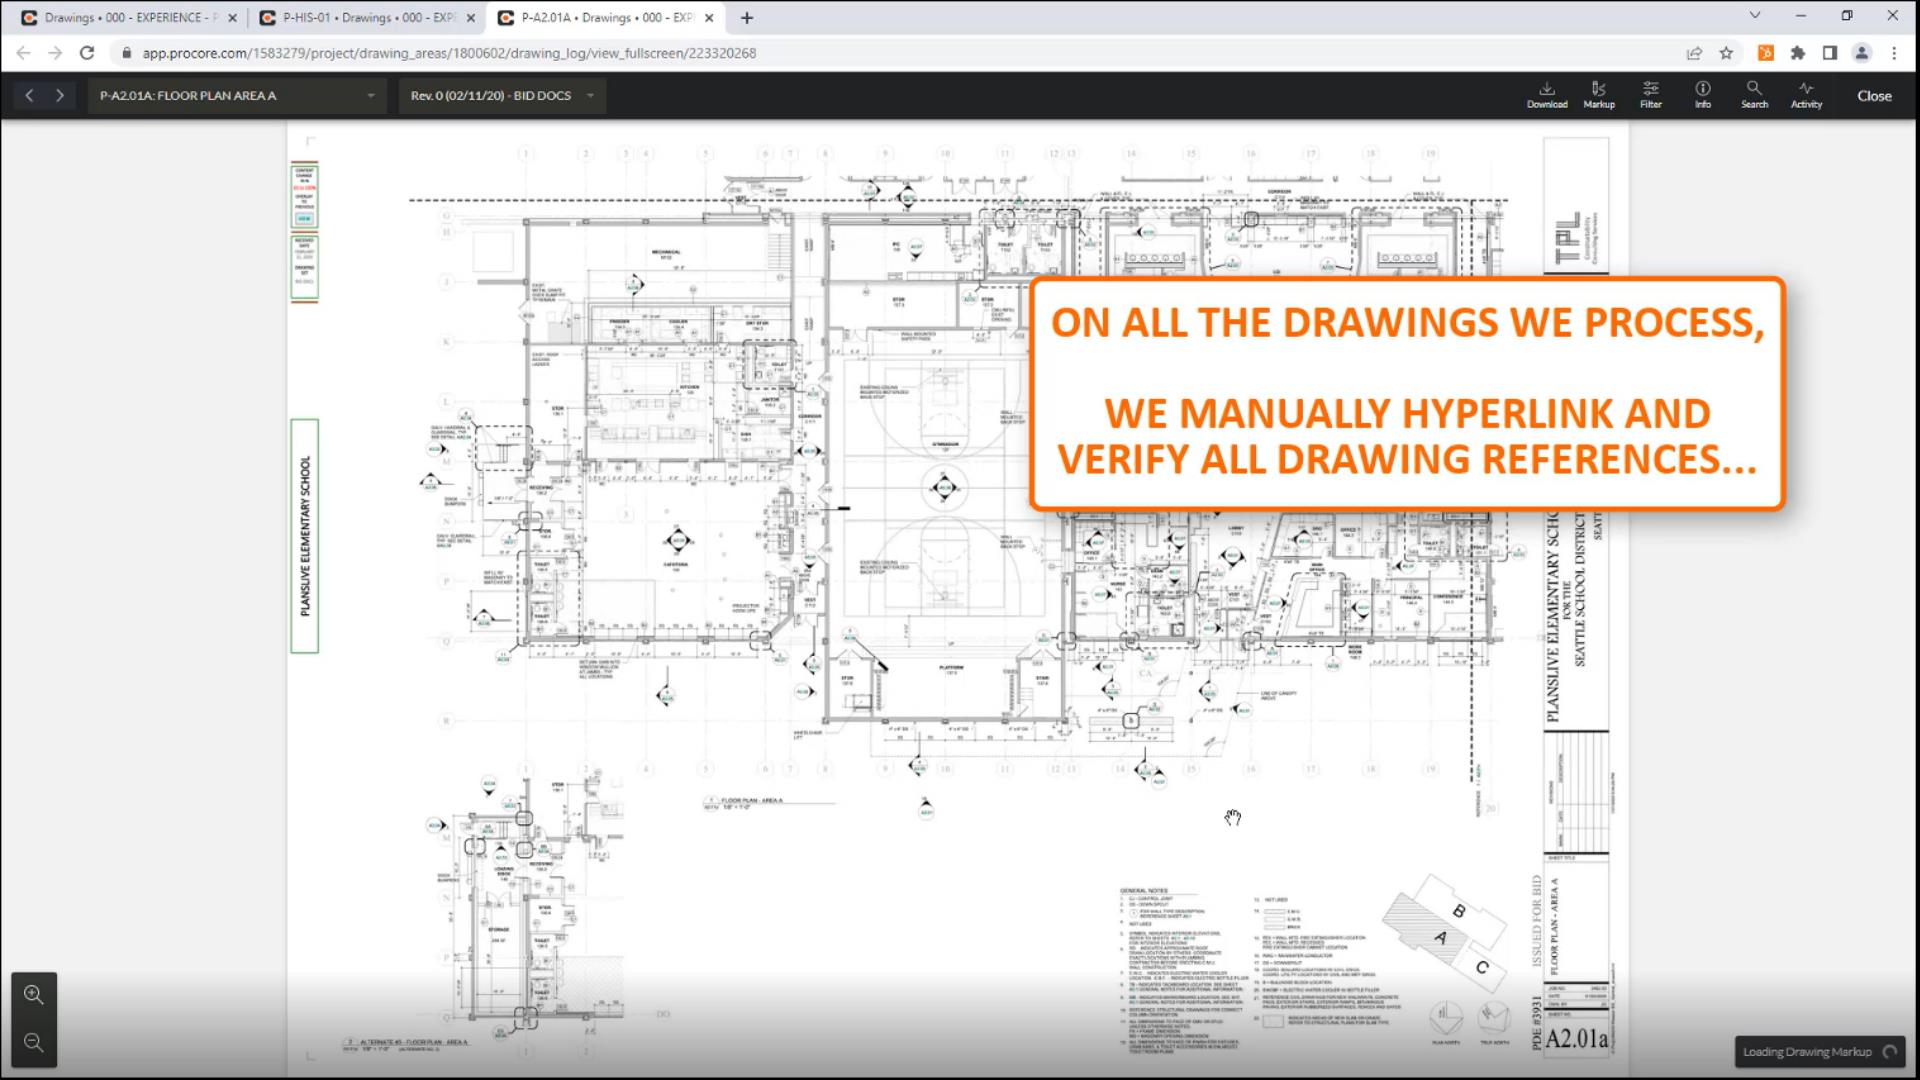This screenshot has height=1080, width=1920.
Task: Open a new browser tab
Action: (747, 18)
